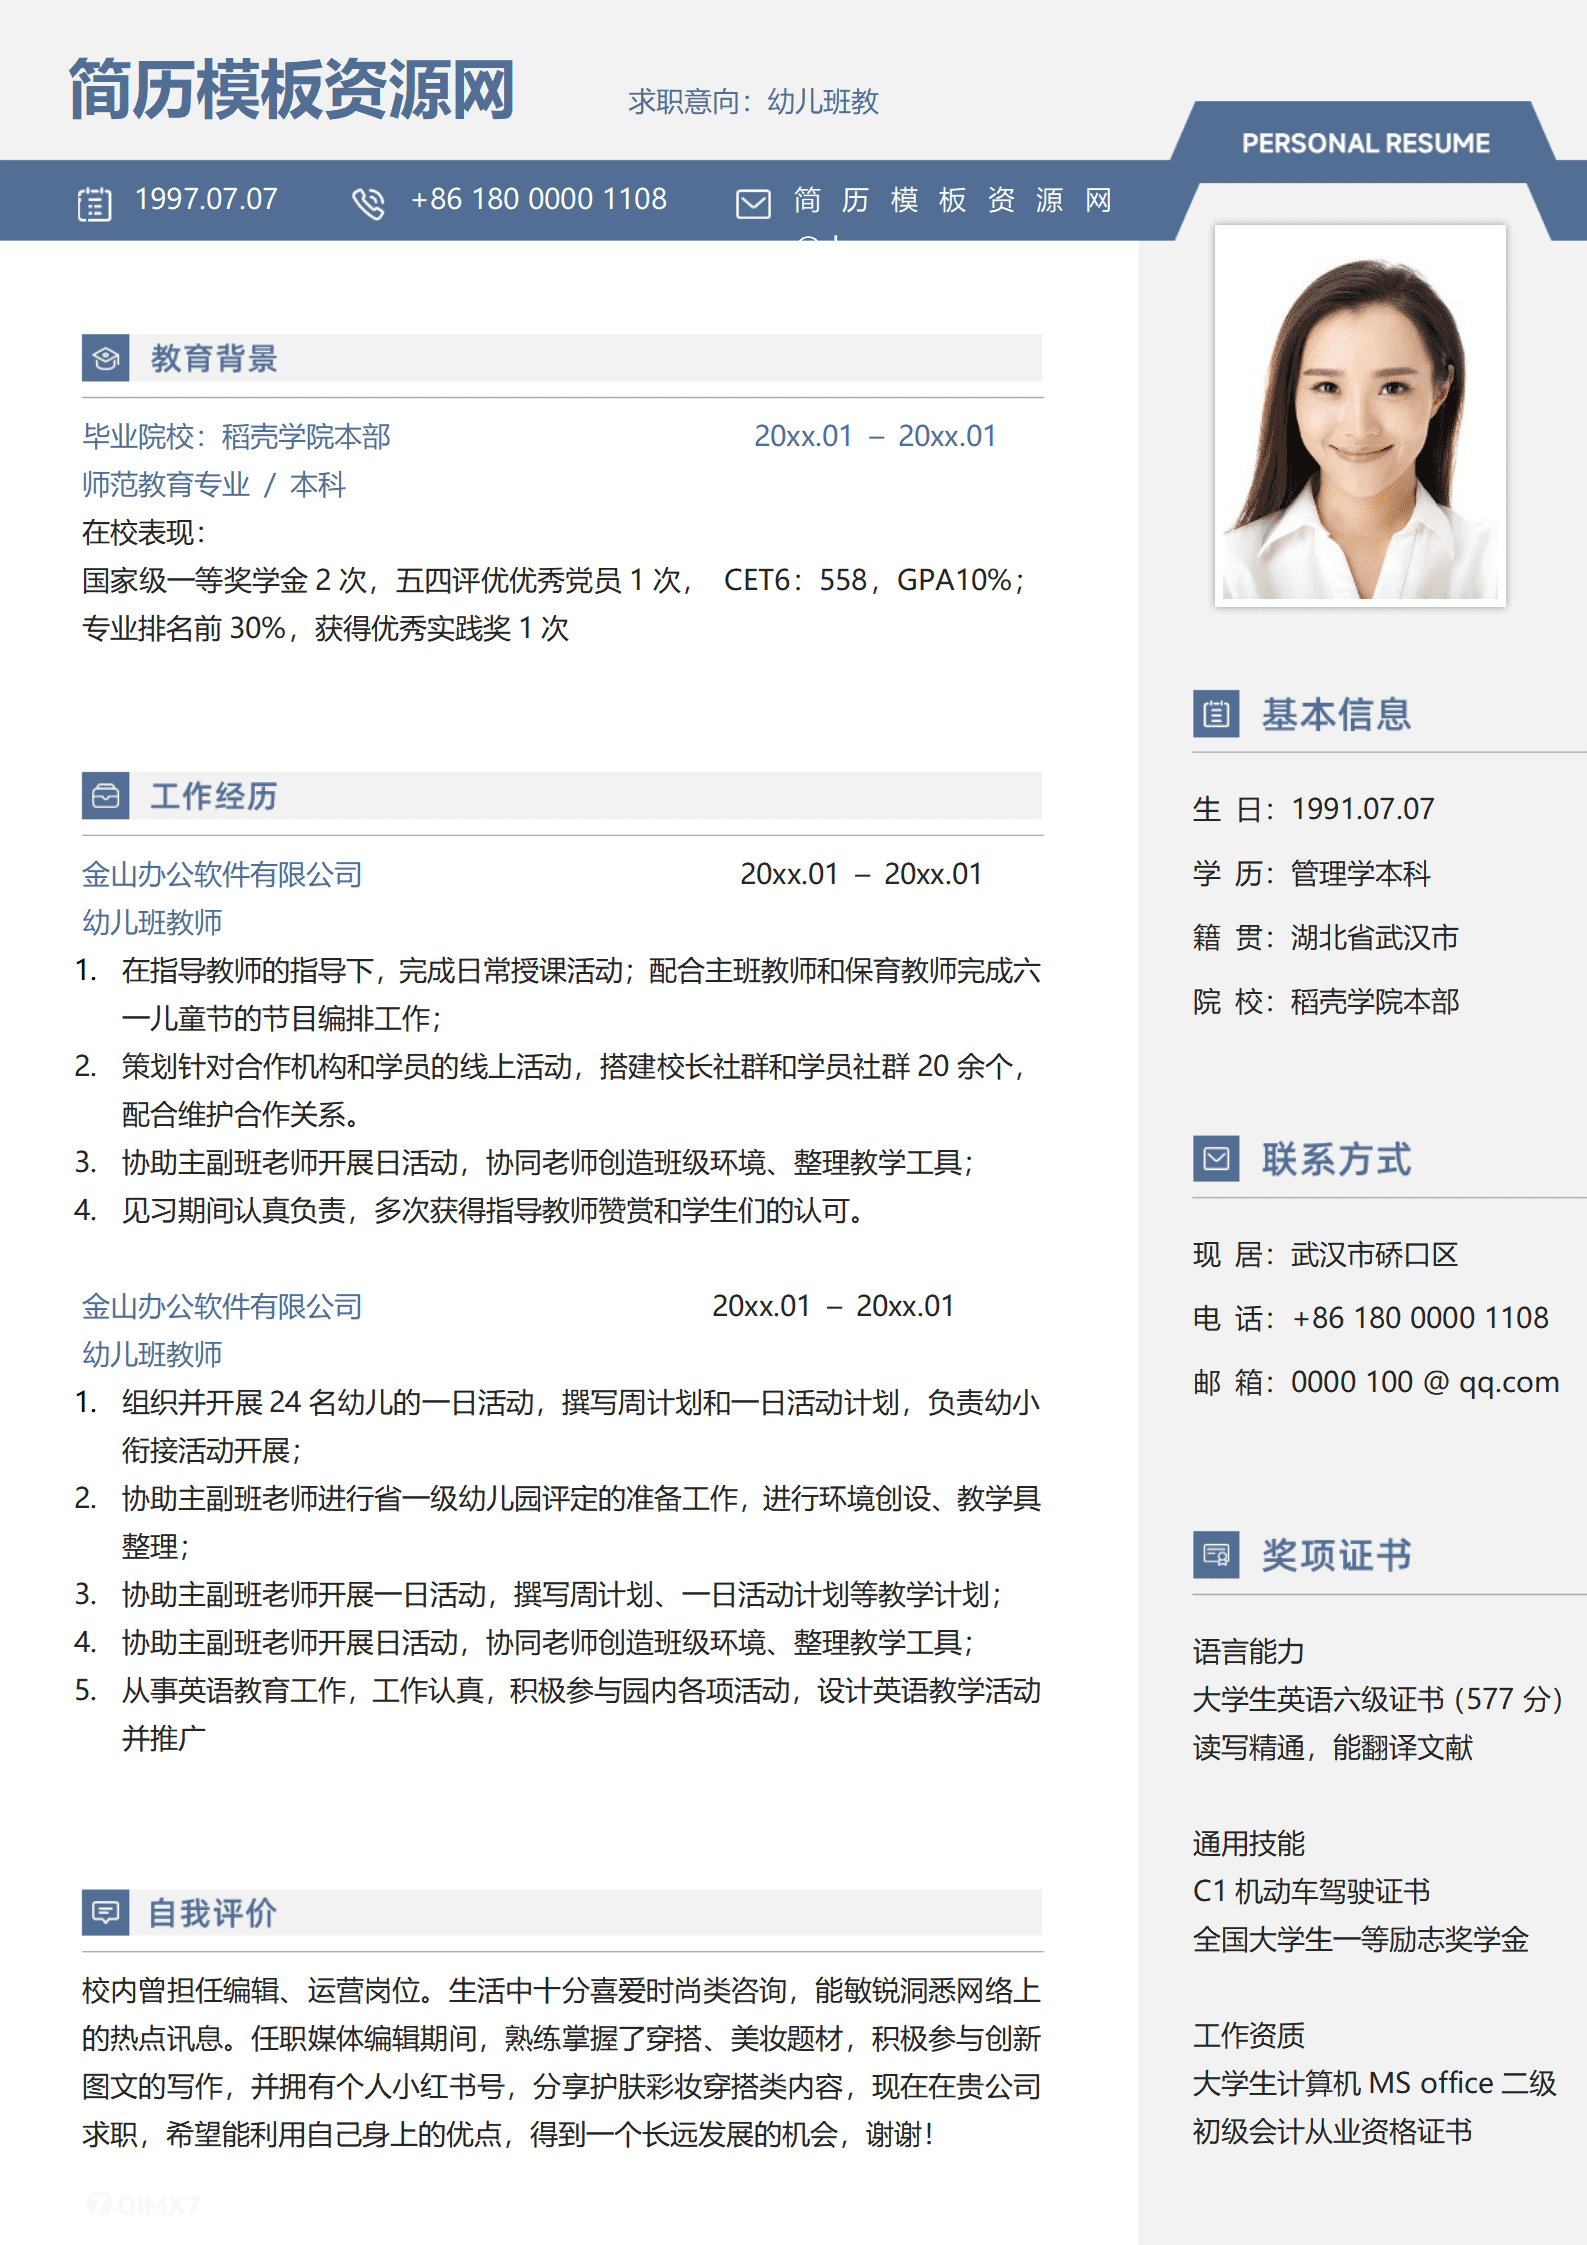Click the chat bubble icon beside 自我评价
The width and height of the screenshot is (1587, 2245).
pos(106,1913)
